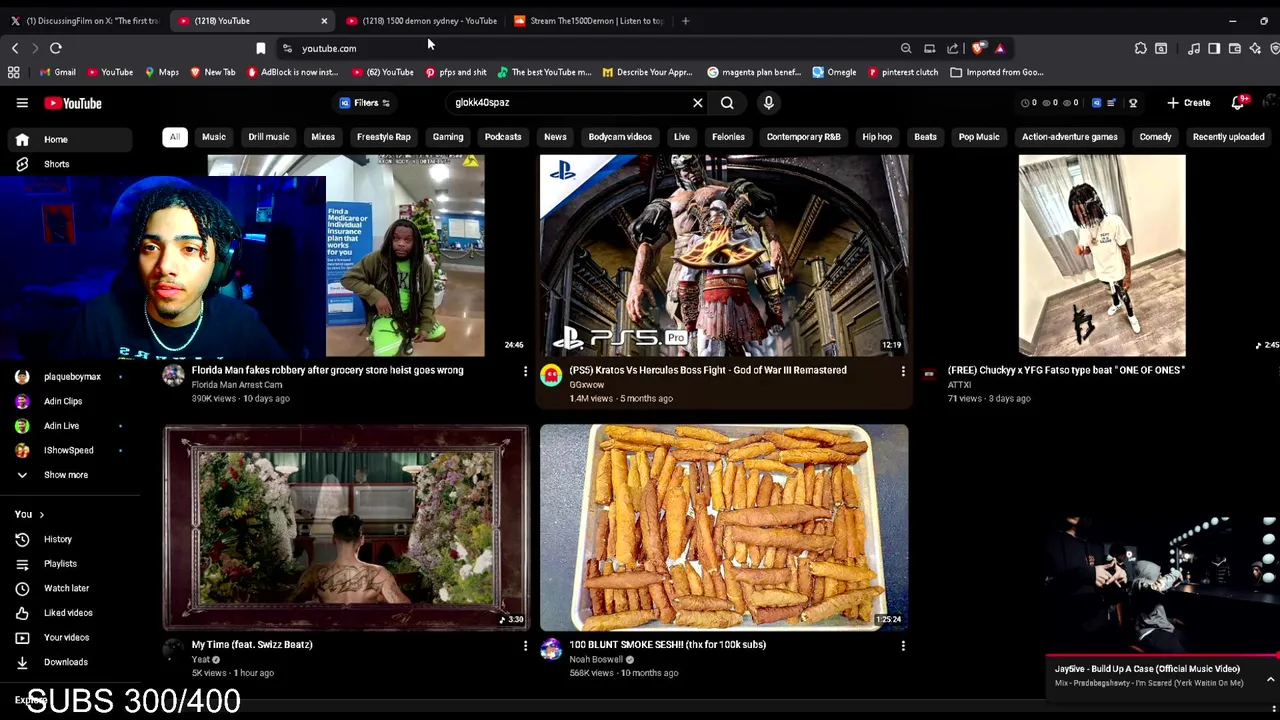Select the Gaming chip
This screenshot has width=1280, height=720.
pos(448,137)
